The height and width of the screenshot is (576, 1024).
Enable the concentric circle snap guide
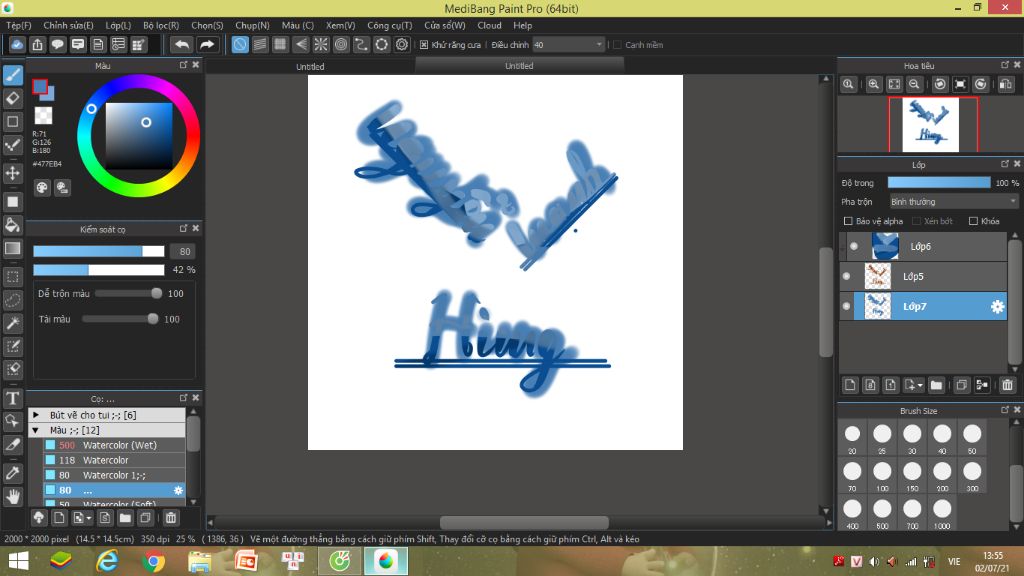coord(341,44)
